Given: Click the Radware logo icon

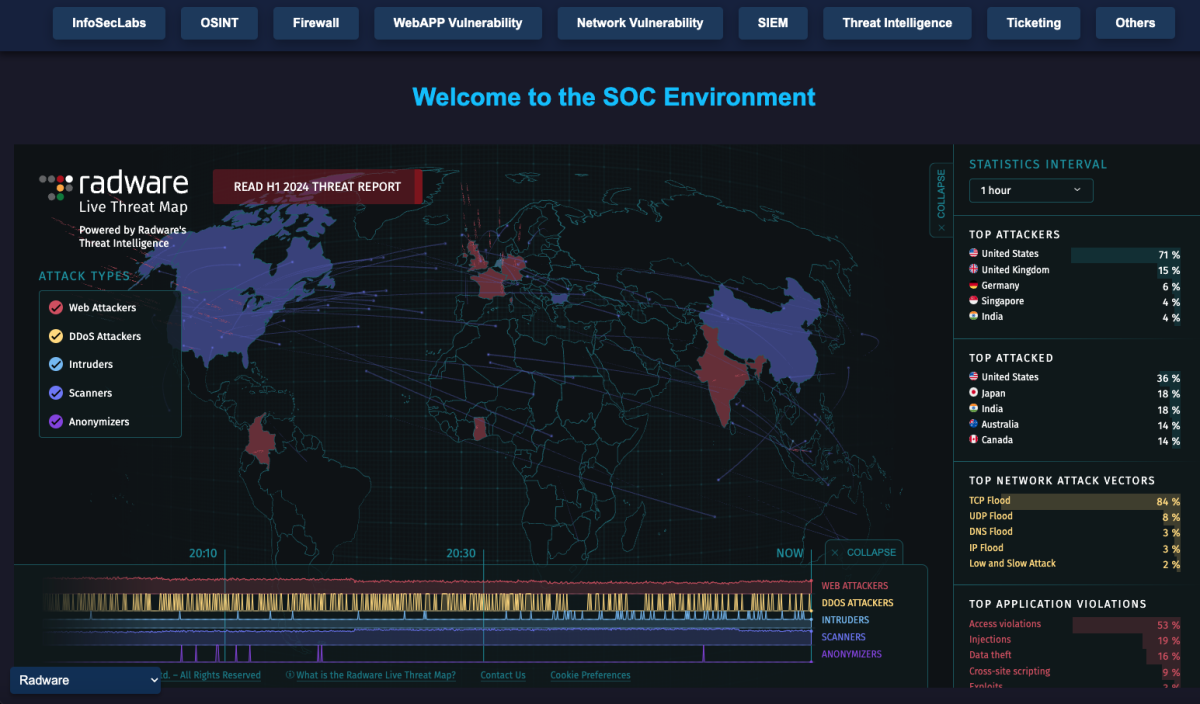Looking at the screenshot, I should point(56,186).
